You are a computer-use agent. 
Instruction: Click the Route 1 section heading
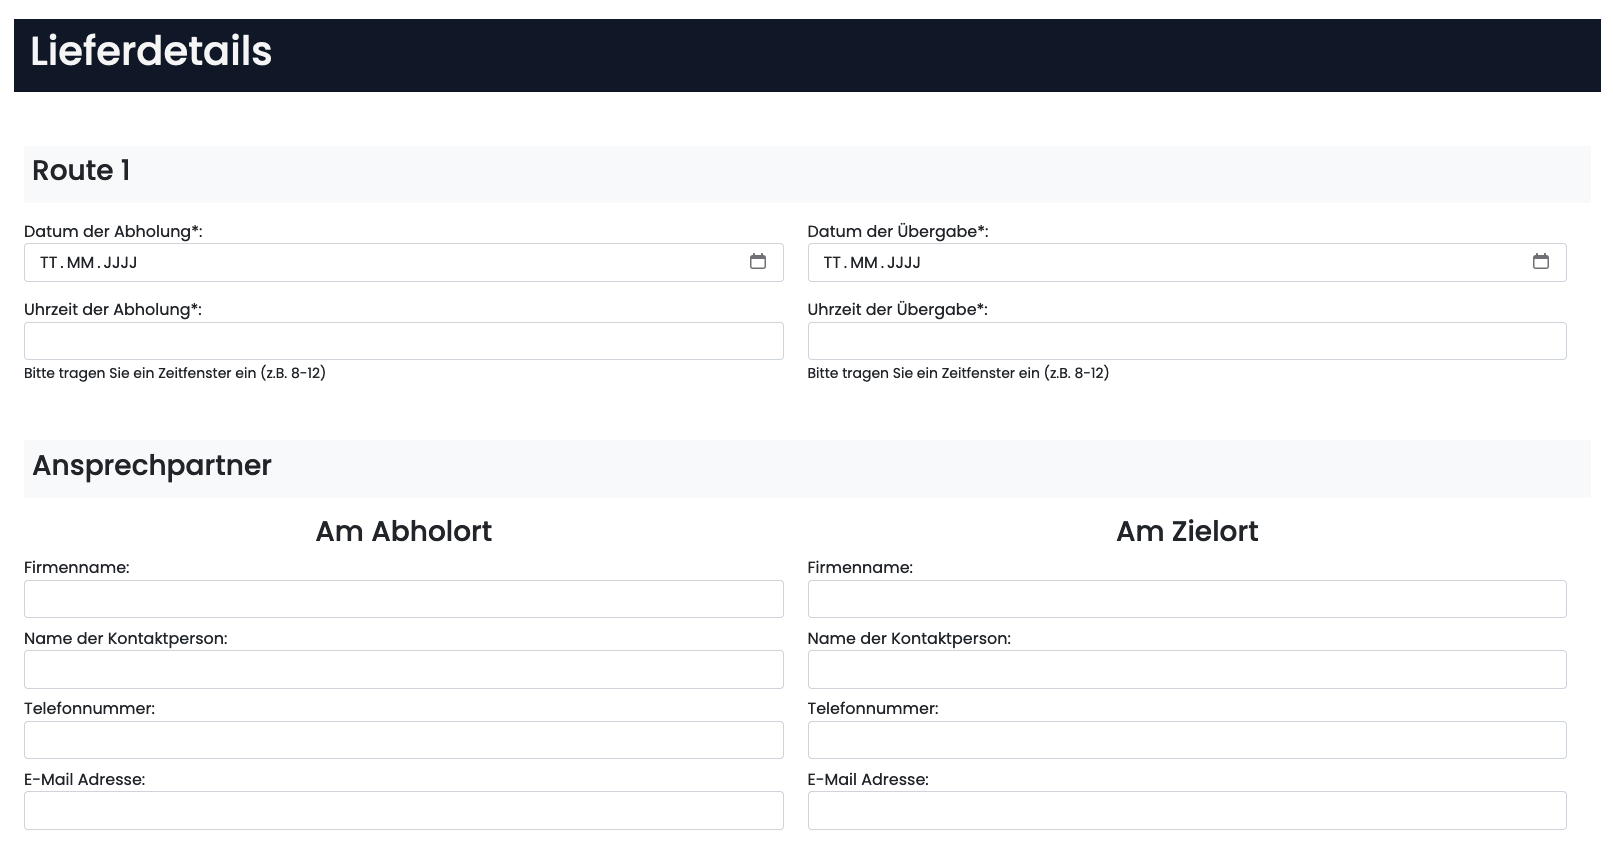coord(81,171)
